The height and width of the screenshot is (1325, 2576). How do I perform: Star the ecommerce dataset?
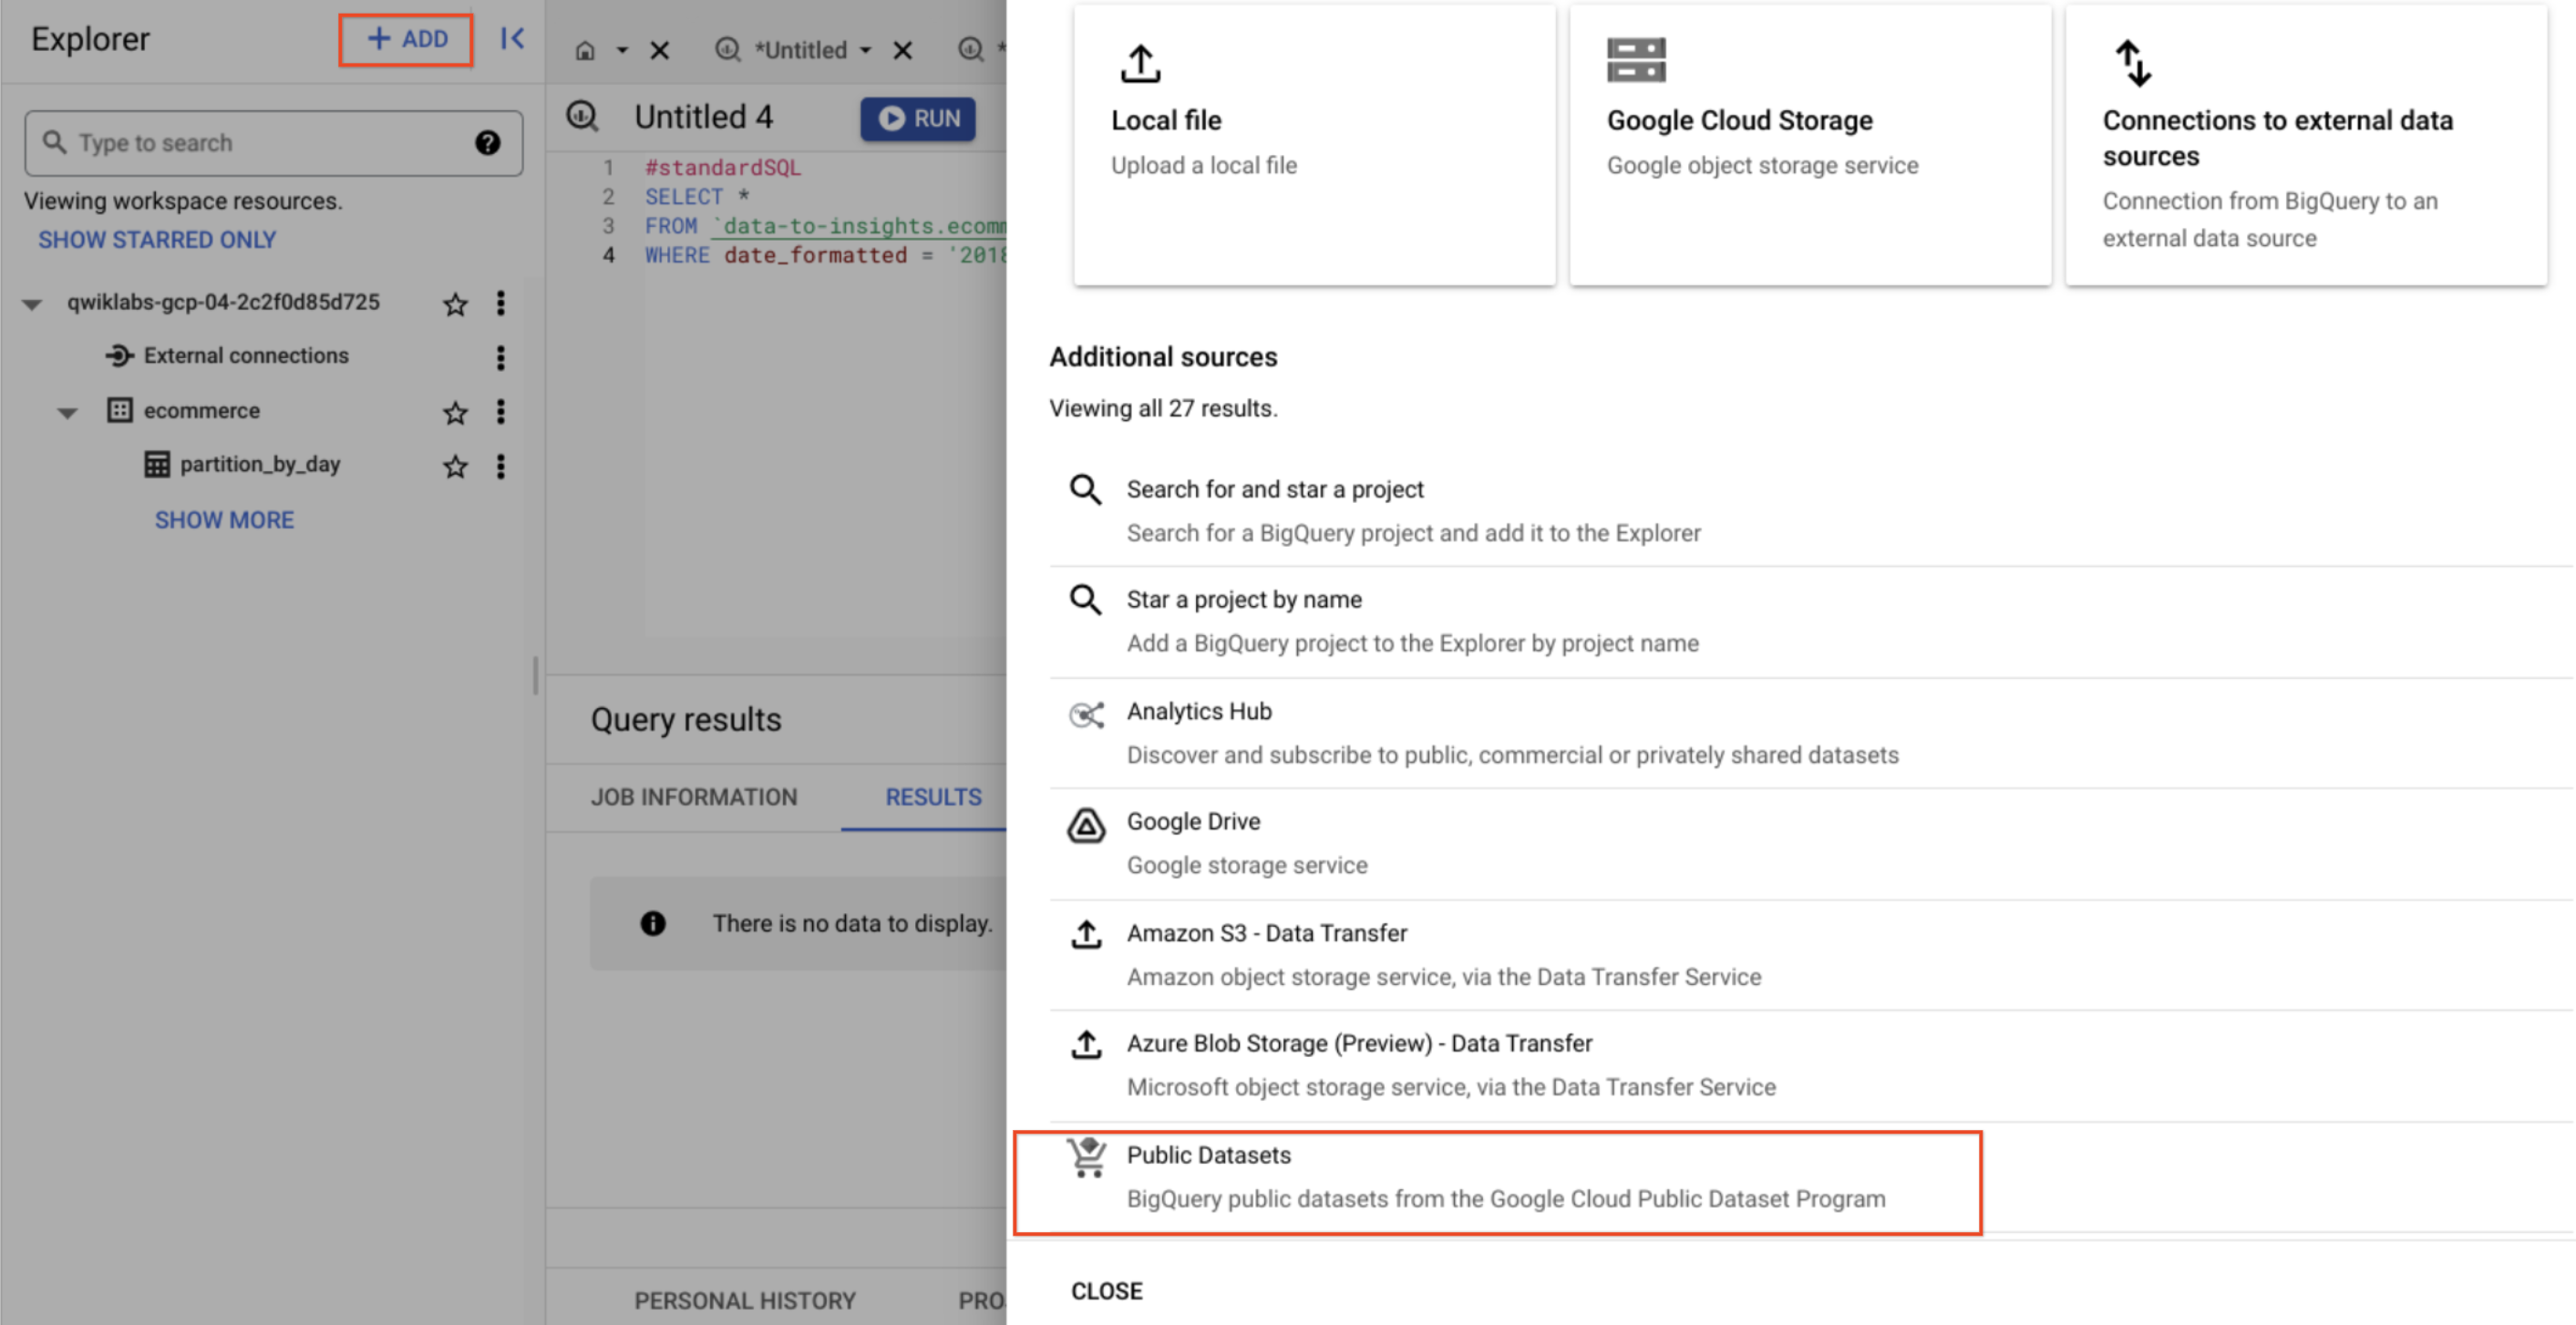[455, 412]
